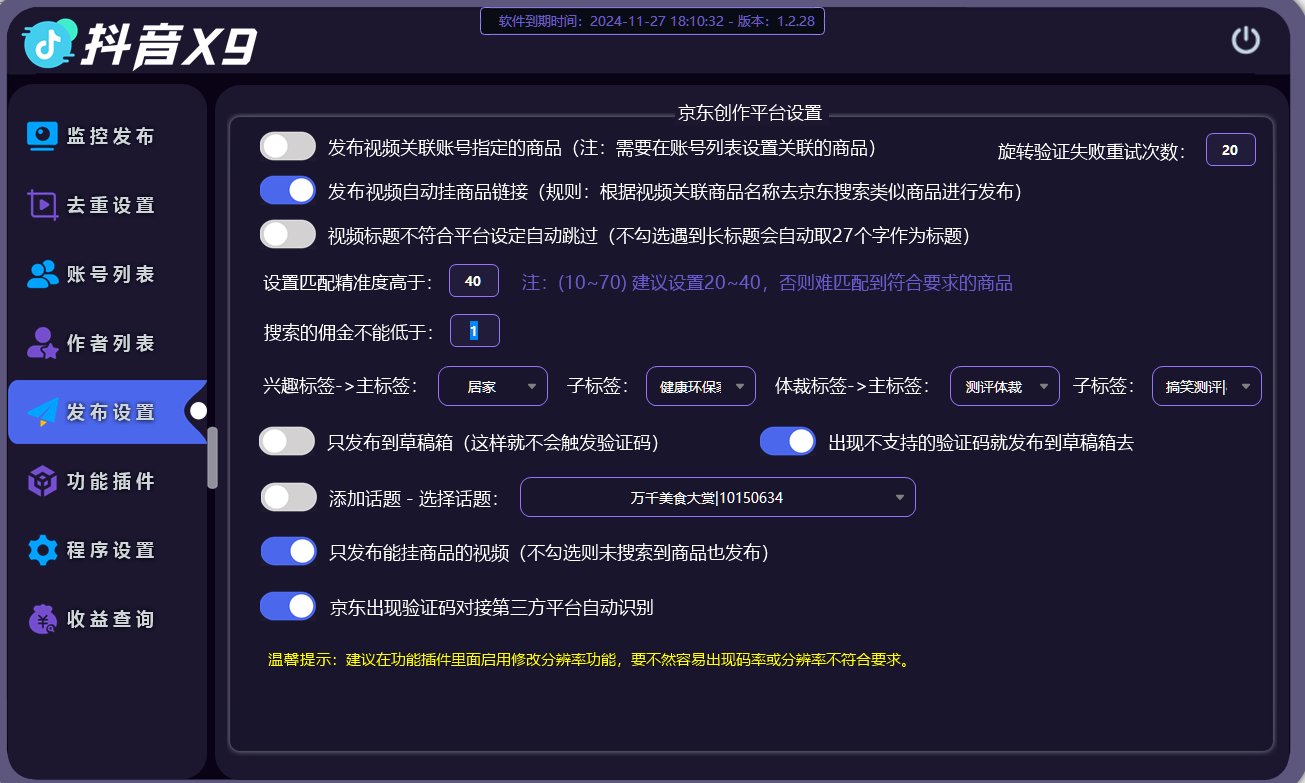Enable 只发布到草稿箱 toggle
The height and width of the screenshot is (783, 1305).
pyautogui.click(x=288, y=441)
